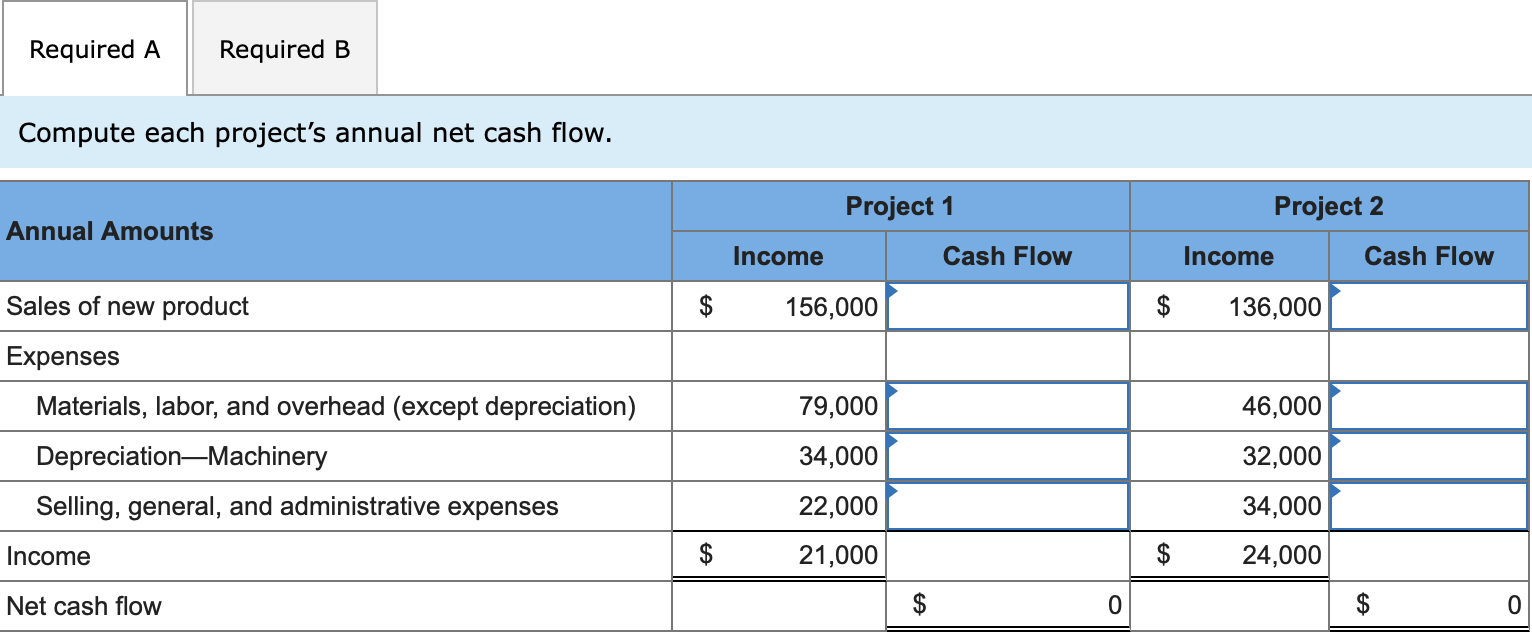The width and height of the screenshot is (1532, 632).
Task: Click blue flag on Project 1 Sales cash flow cell
Action: (x=891, y=289)
